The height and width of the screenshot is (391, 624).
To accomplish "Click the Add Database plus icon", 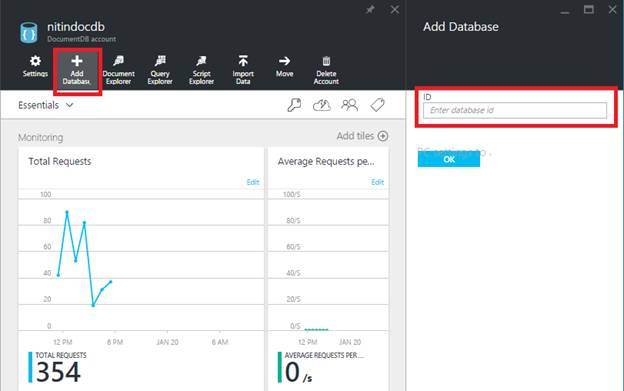I will (77, 61).
